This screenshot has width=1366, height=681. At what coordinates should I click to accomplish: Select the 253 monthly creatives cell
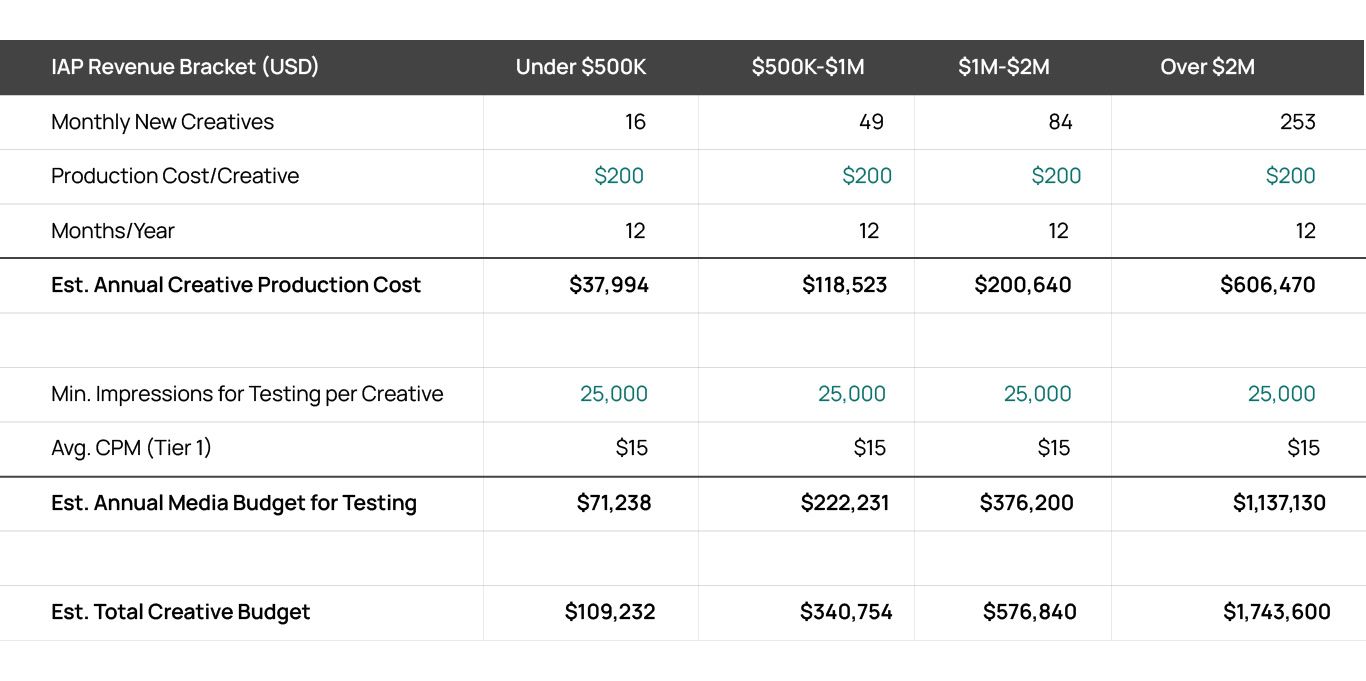point(1296,122)
